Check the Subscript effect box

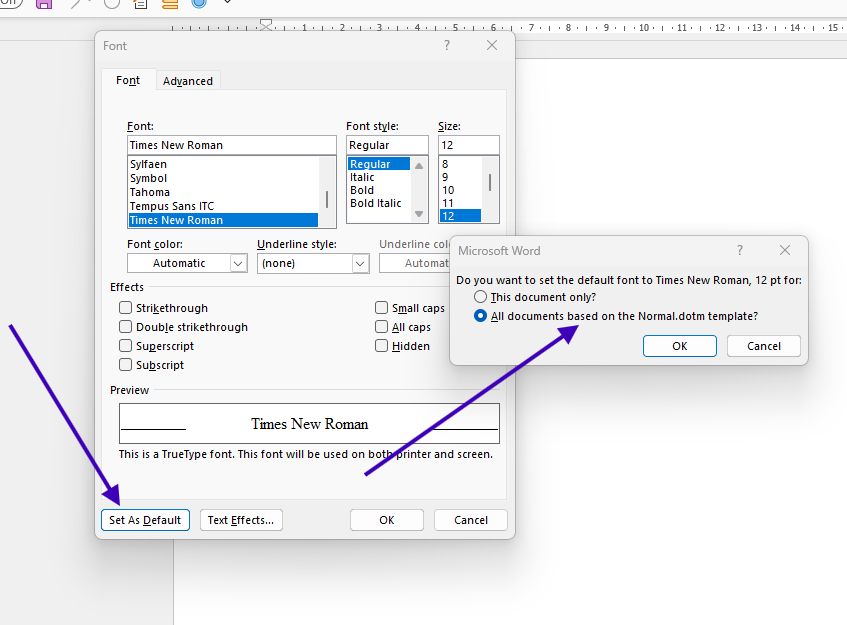125,365
